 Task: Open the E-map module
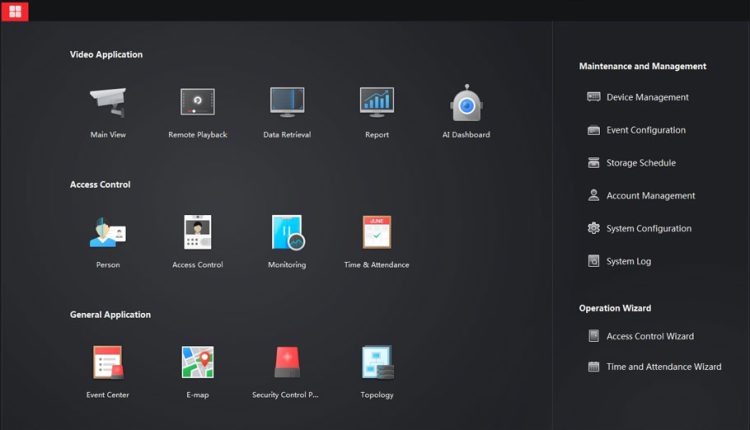tap(197, 362)
